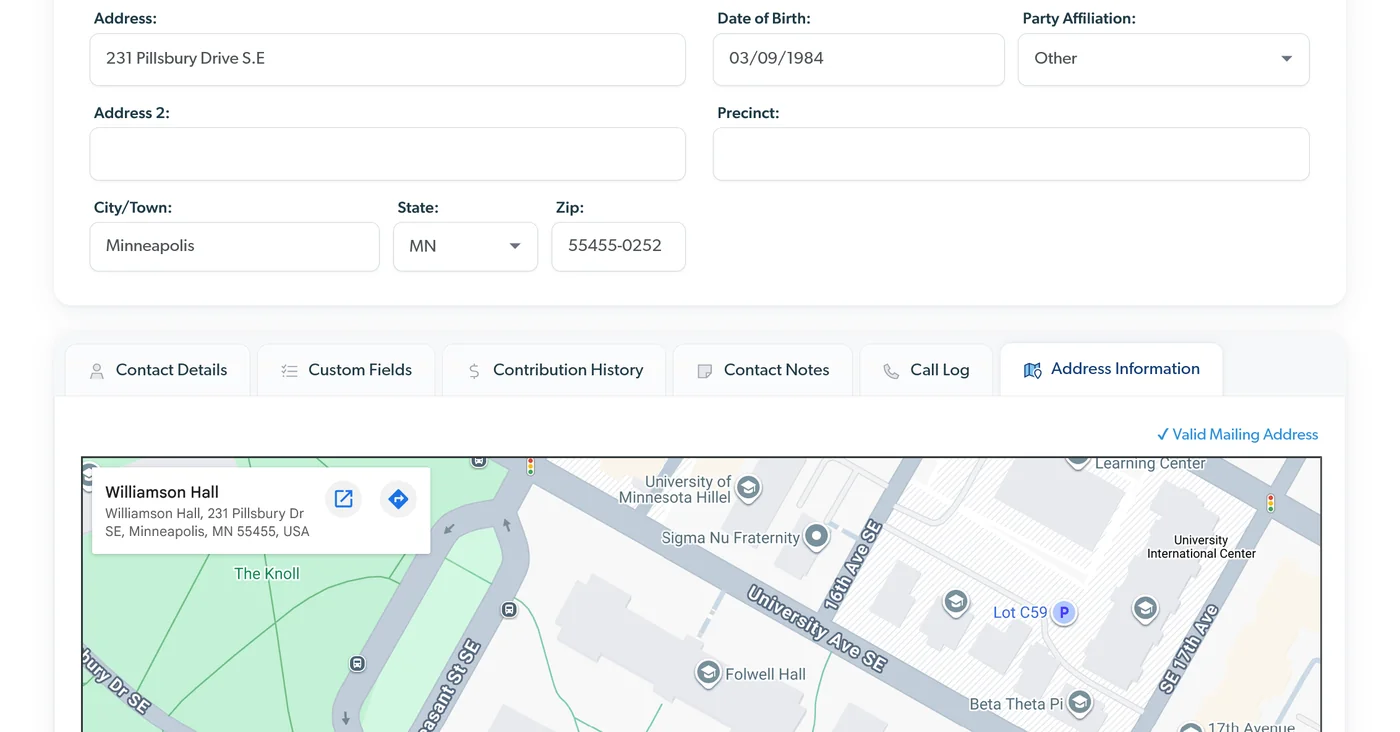Click the Folwell Hall graduation cap marker
The width and height of the screenshot is (1400, 732).
[x=708, y=673]
